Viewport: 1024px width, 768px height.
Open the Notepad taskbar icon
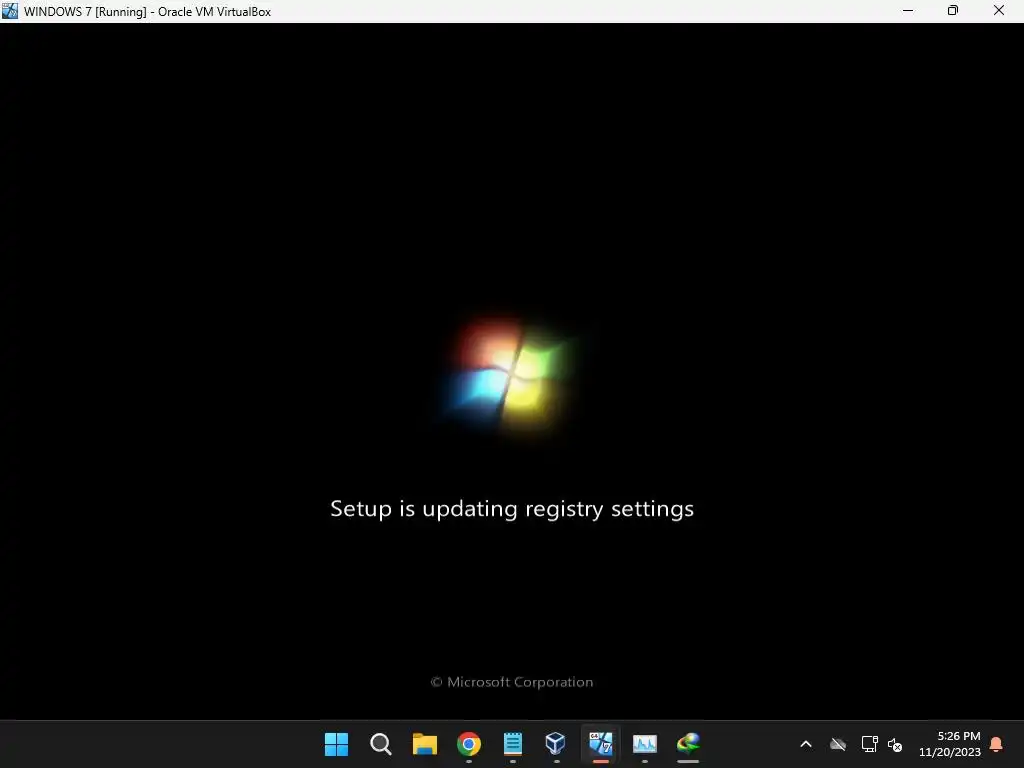(x=513, y=744)
